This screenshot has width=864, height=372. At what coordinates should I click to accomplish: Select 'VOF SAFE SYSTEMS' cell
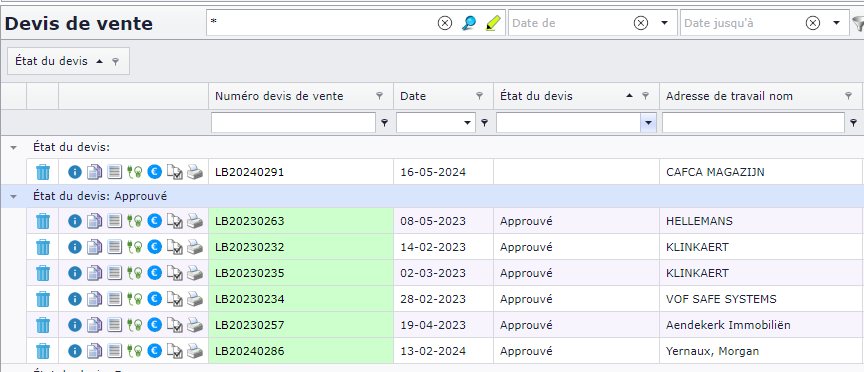click(x=762, y=299)
